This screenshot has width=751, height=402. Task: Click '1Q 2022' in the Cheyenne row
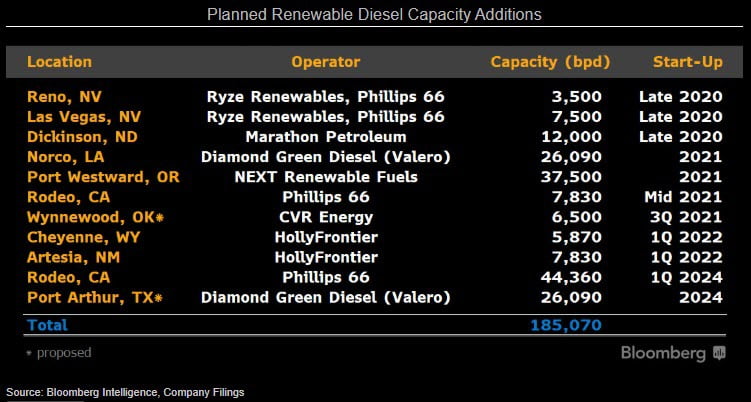686,238
